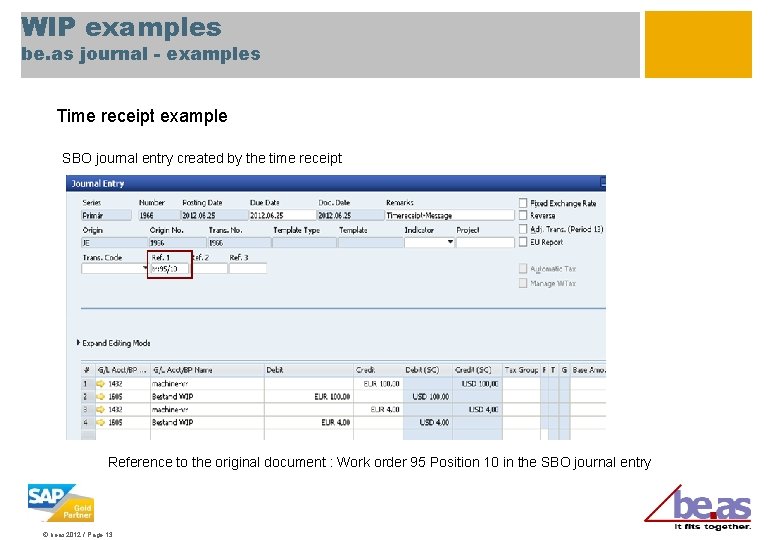The image size is (780, 540).
Task: Click the Template Type field
Action: pyautogui.click(x=304, y=243)
